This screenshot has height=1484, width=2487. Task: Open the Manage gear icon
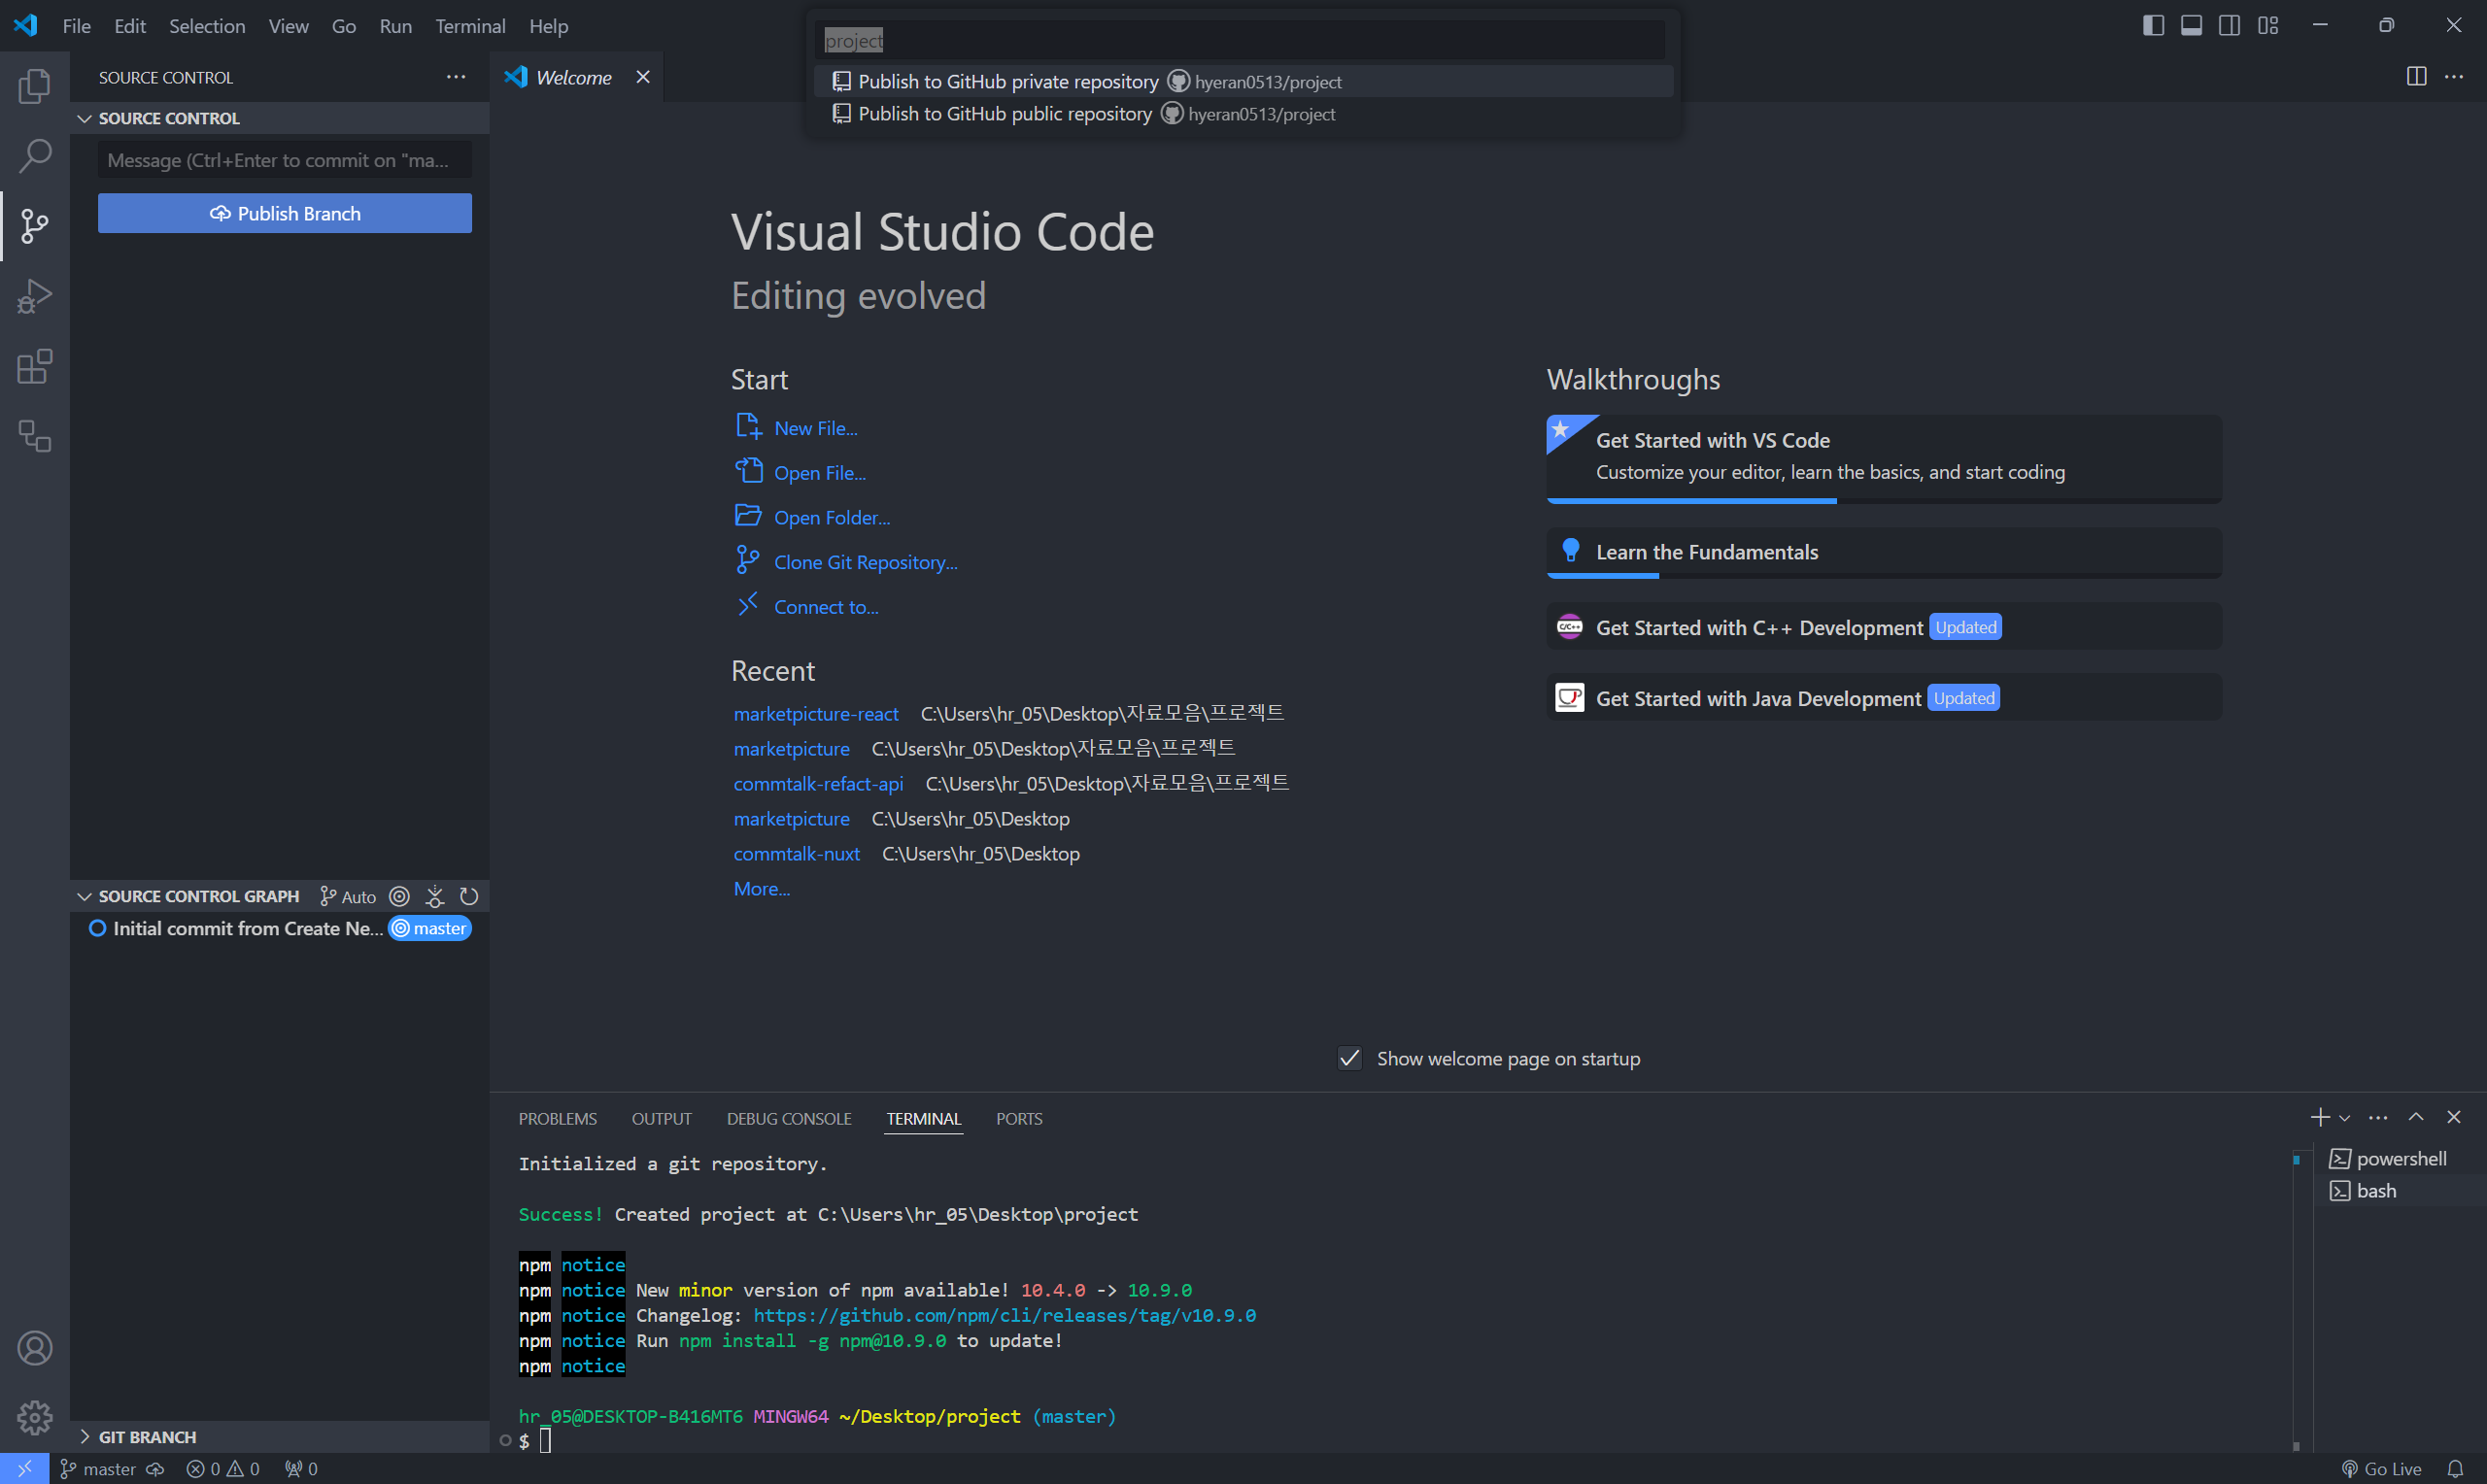pos(34,1417)
